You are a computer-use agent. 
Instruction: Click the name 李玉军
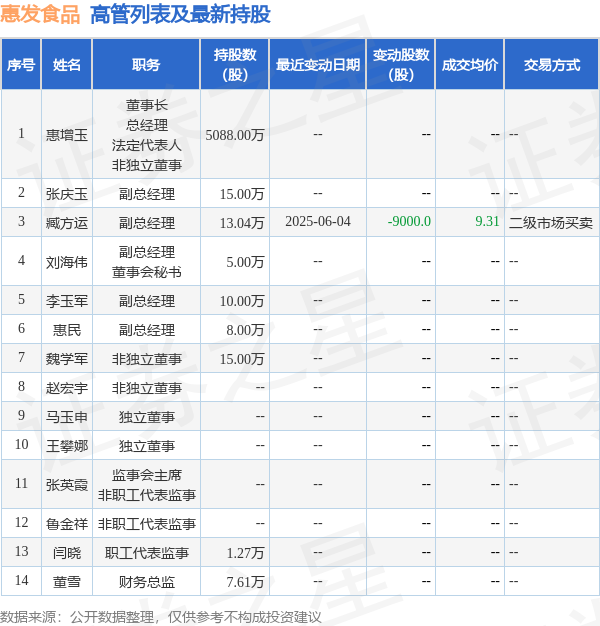click(x=67, y=301)
